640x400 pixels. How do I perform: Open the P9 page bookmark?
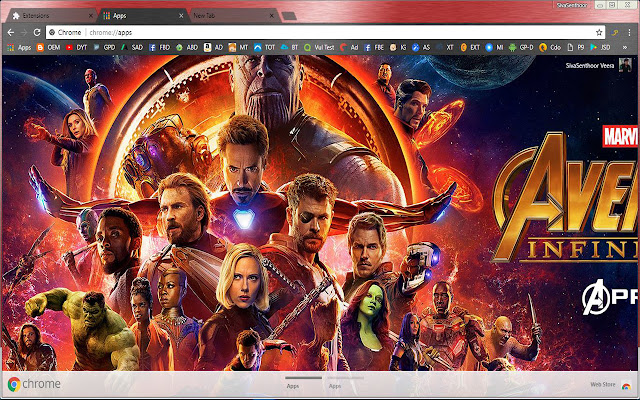pos(576,47)
